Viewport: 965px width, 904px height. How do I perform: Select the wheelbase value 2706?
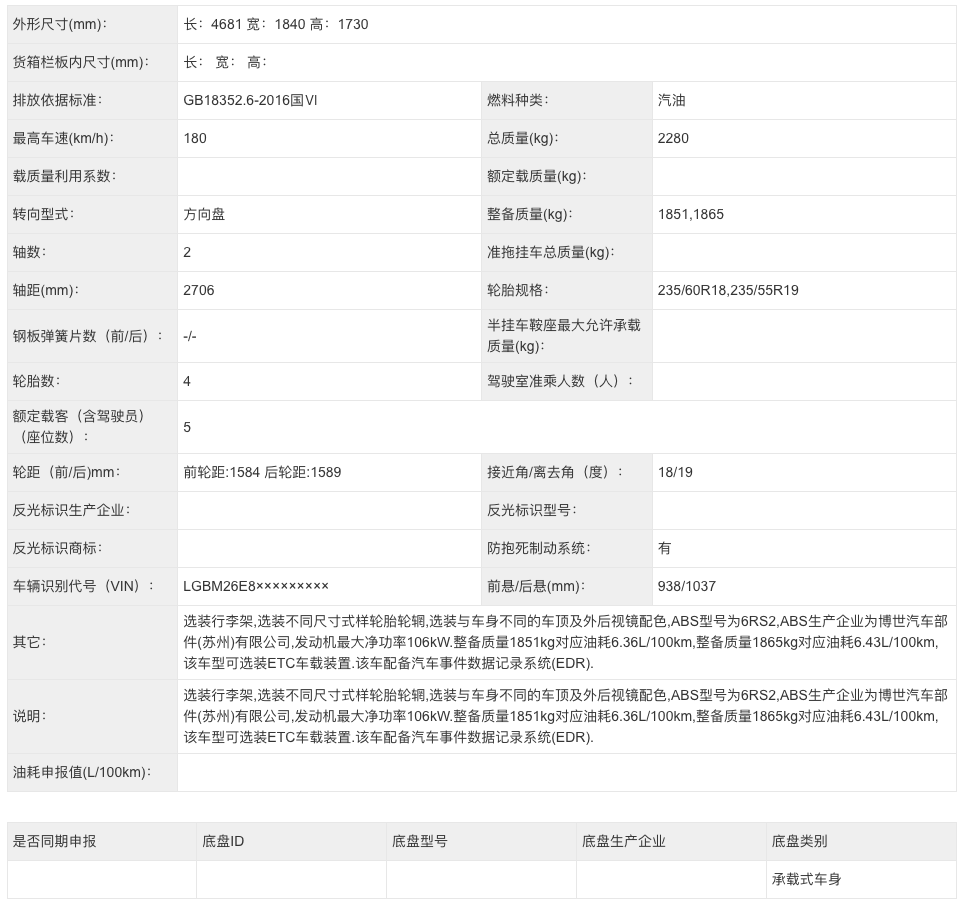tap(199, 290)
